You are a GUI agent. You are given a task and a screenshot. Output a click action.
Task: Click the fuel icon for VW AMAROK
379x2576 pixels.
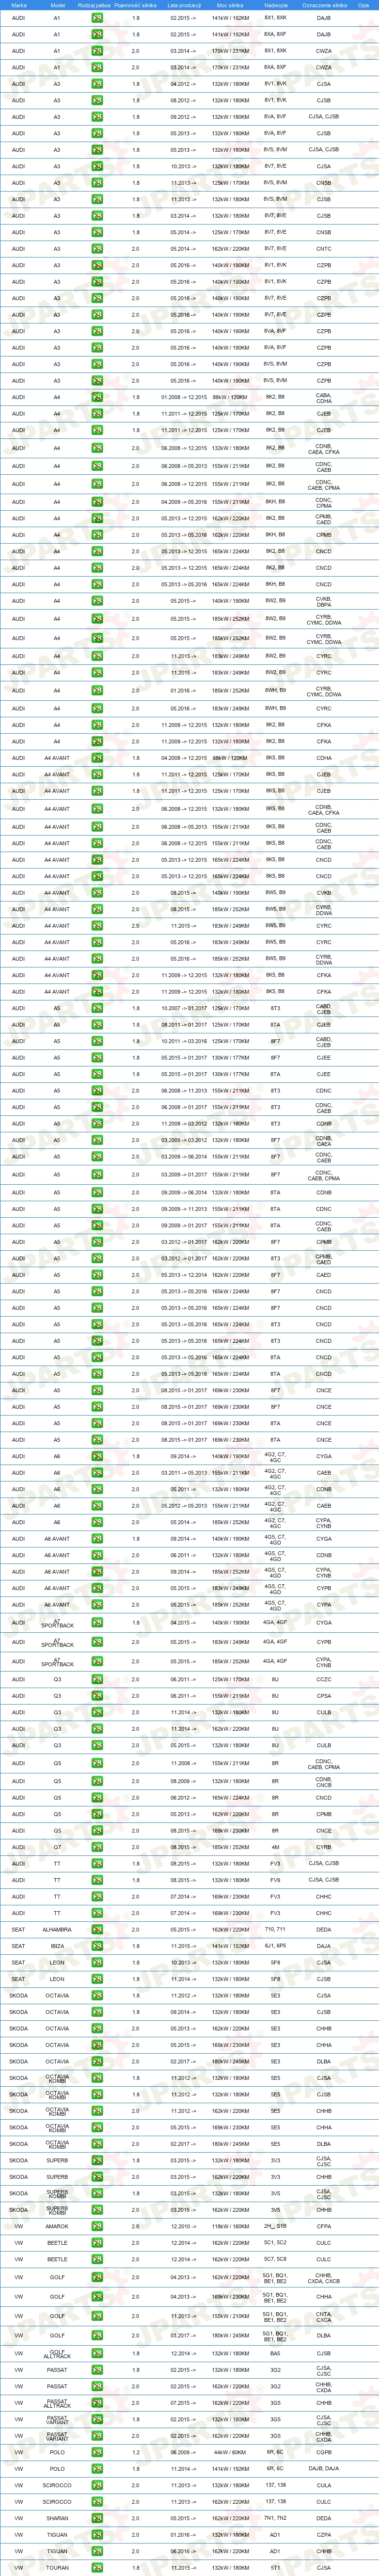[x=97, y=2226]
